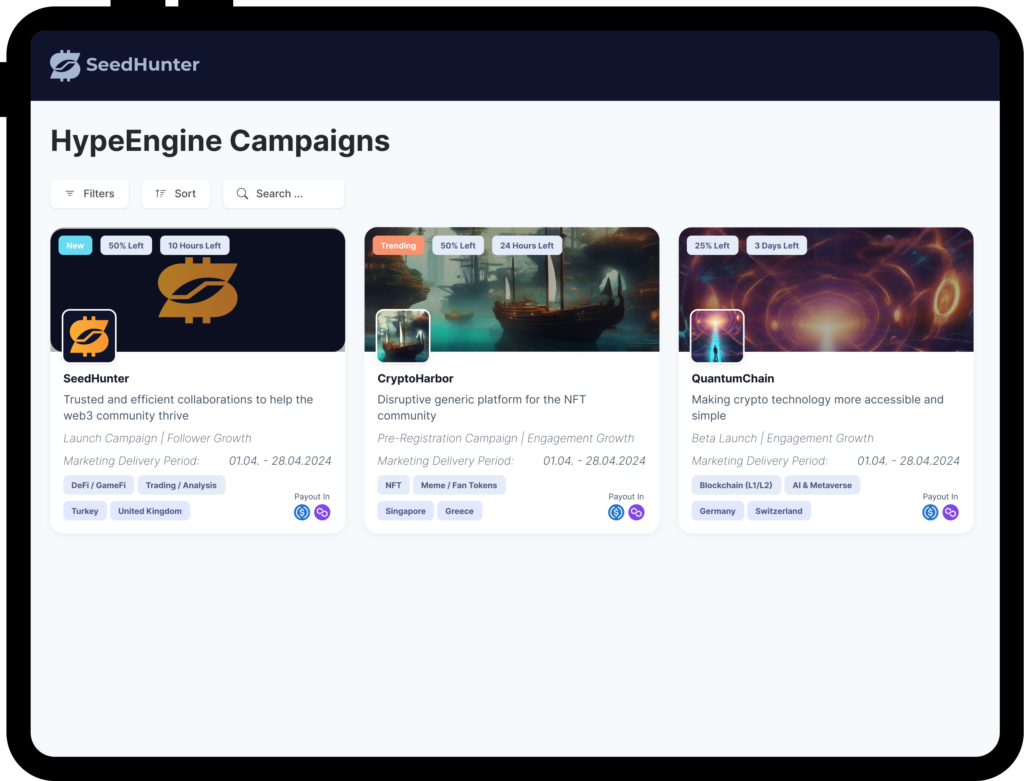Image resolution: width=1024 pixels, height=781 pixels.
Task: Click the Trending badge on CryptoHarbor card
Action: [398, 246]
